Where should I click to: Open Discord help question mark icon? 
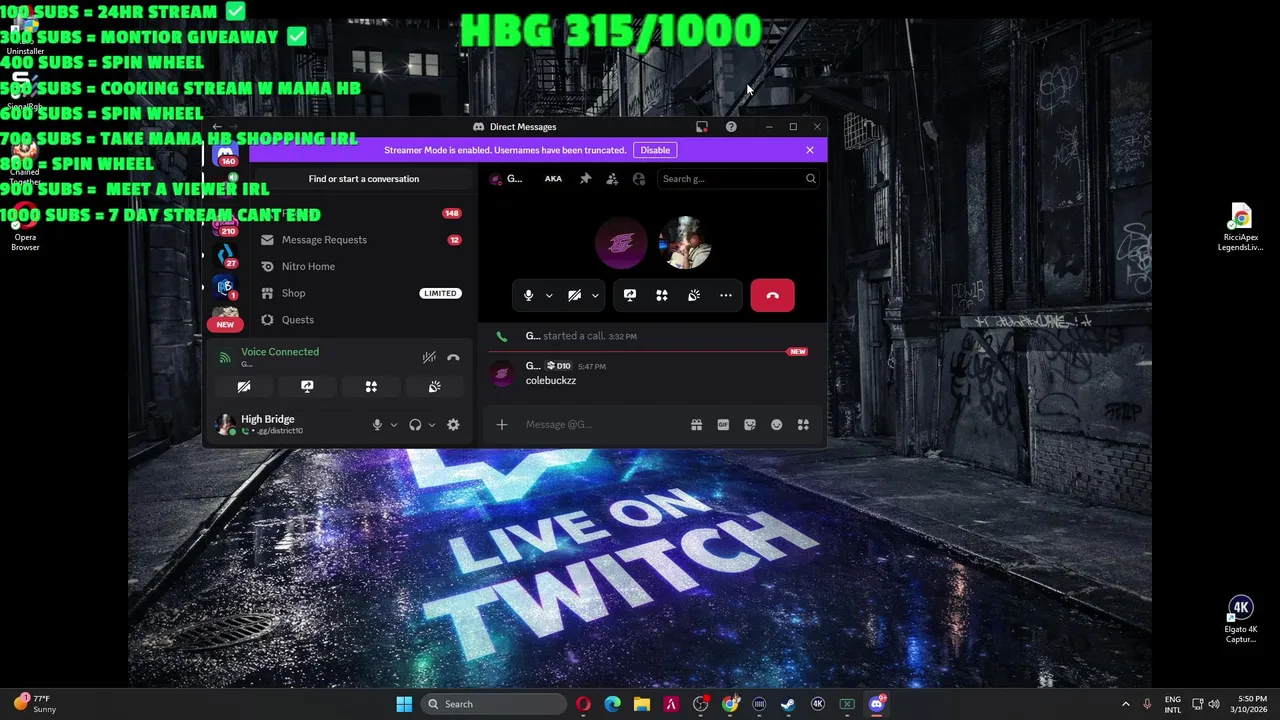pyautogui.click(x=731, y=127)
